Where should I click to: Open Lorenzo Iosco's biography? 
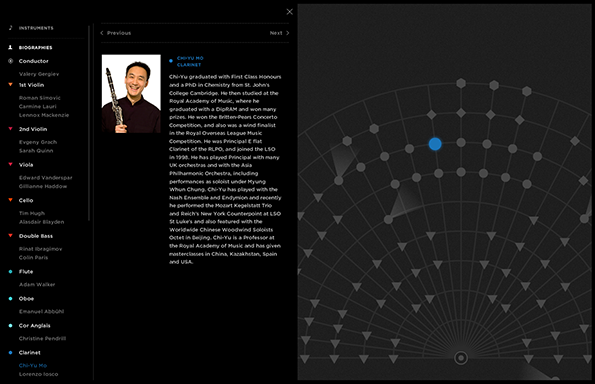tap(39, 374)
